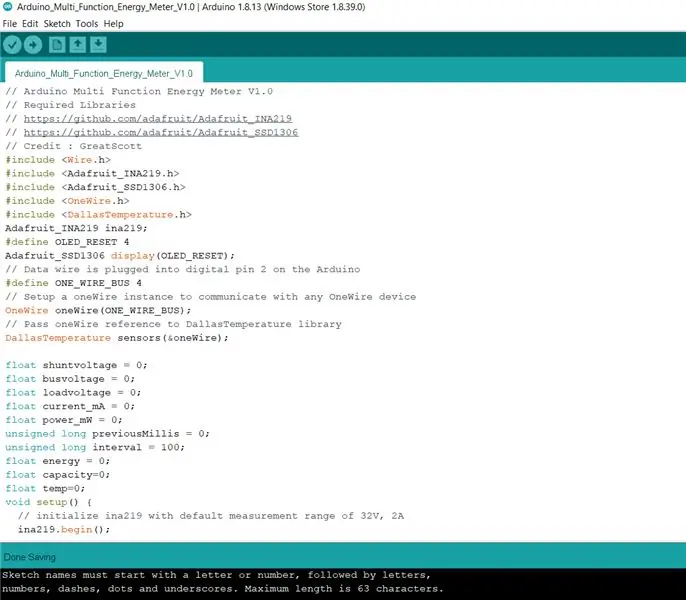Viewport: 686px width, 600px height.
Task: Click the 'float temp=0;' line
Action: pos(45,488)
